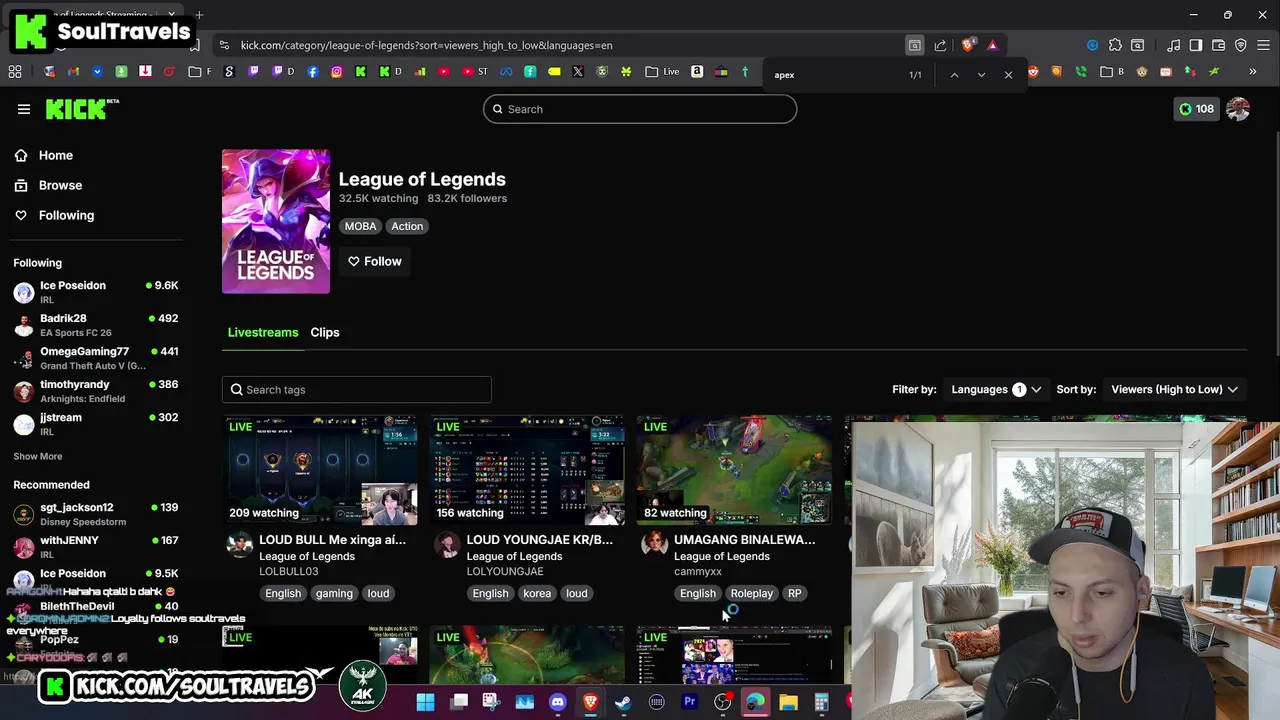Screen dimensions: 1280x720
Task: Click the share page icon in address bar
Action: [940, 45]
